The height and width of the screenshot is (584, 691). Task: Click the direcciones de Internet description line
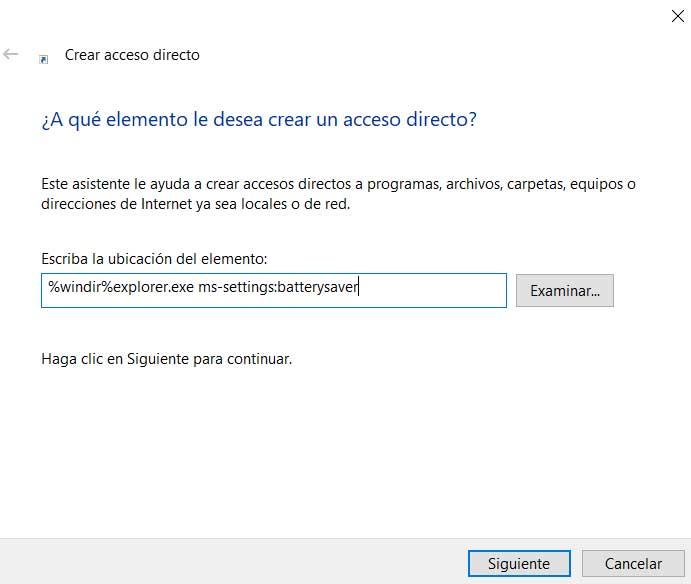196,204
